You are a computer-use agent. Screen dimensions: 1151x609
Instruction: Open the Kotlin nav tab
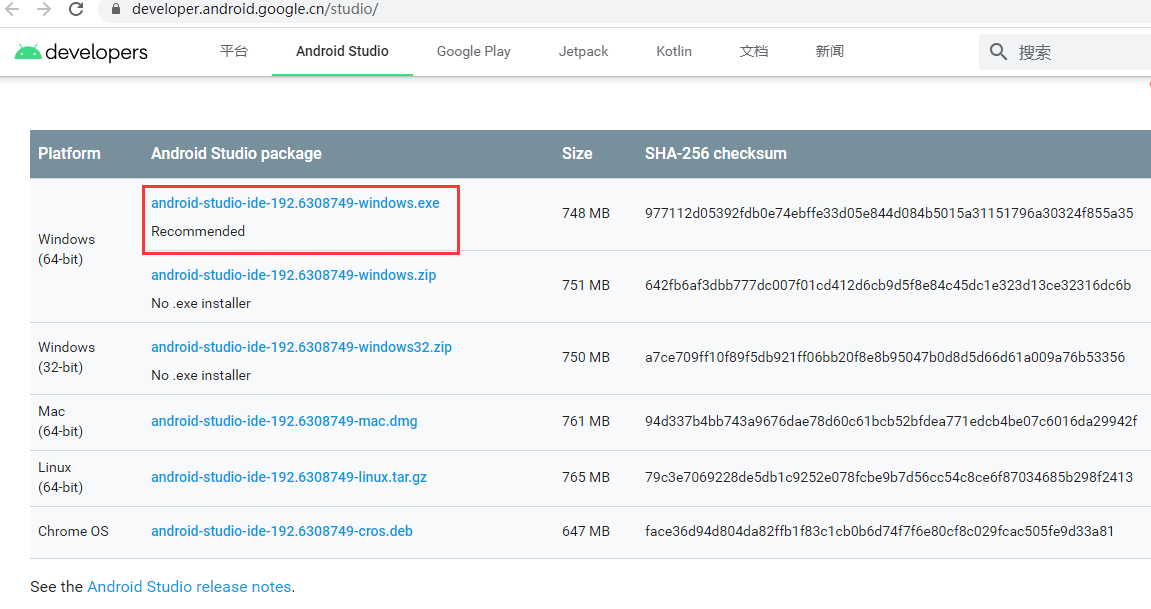coord(674,51)
